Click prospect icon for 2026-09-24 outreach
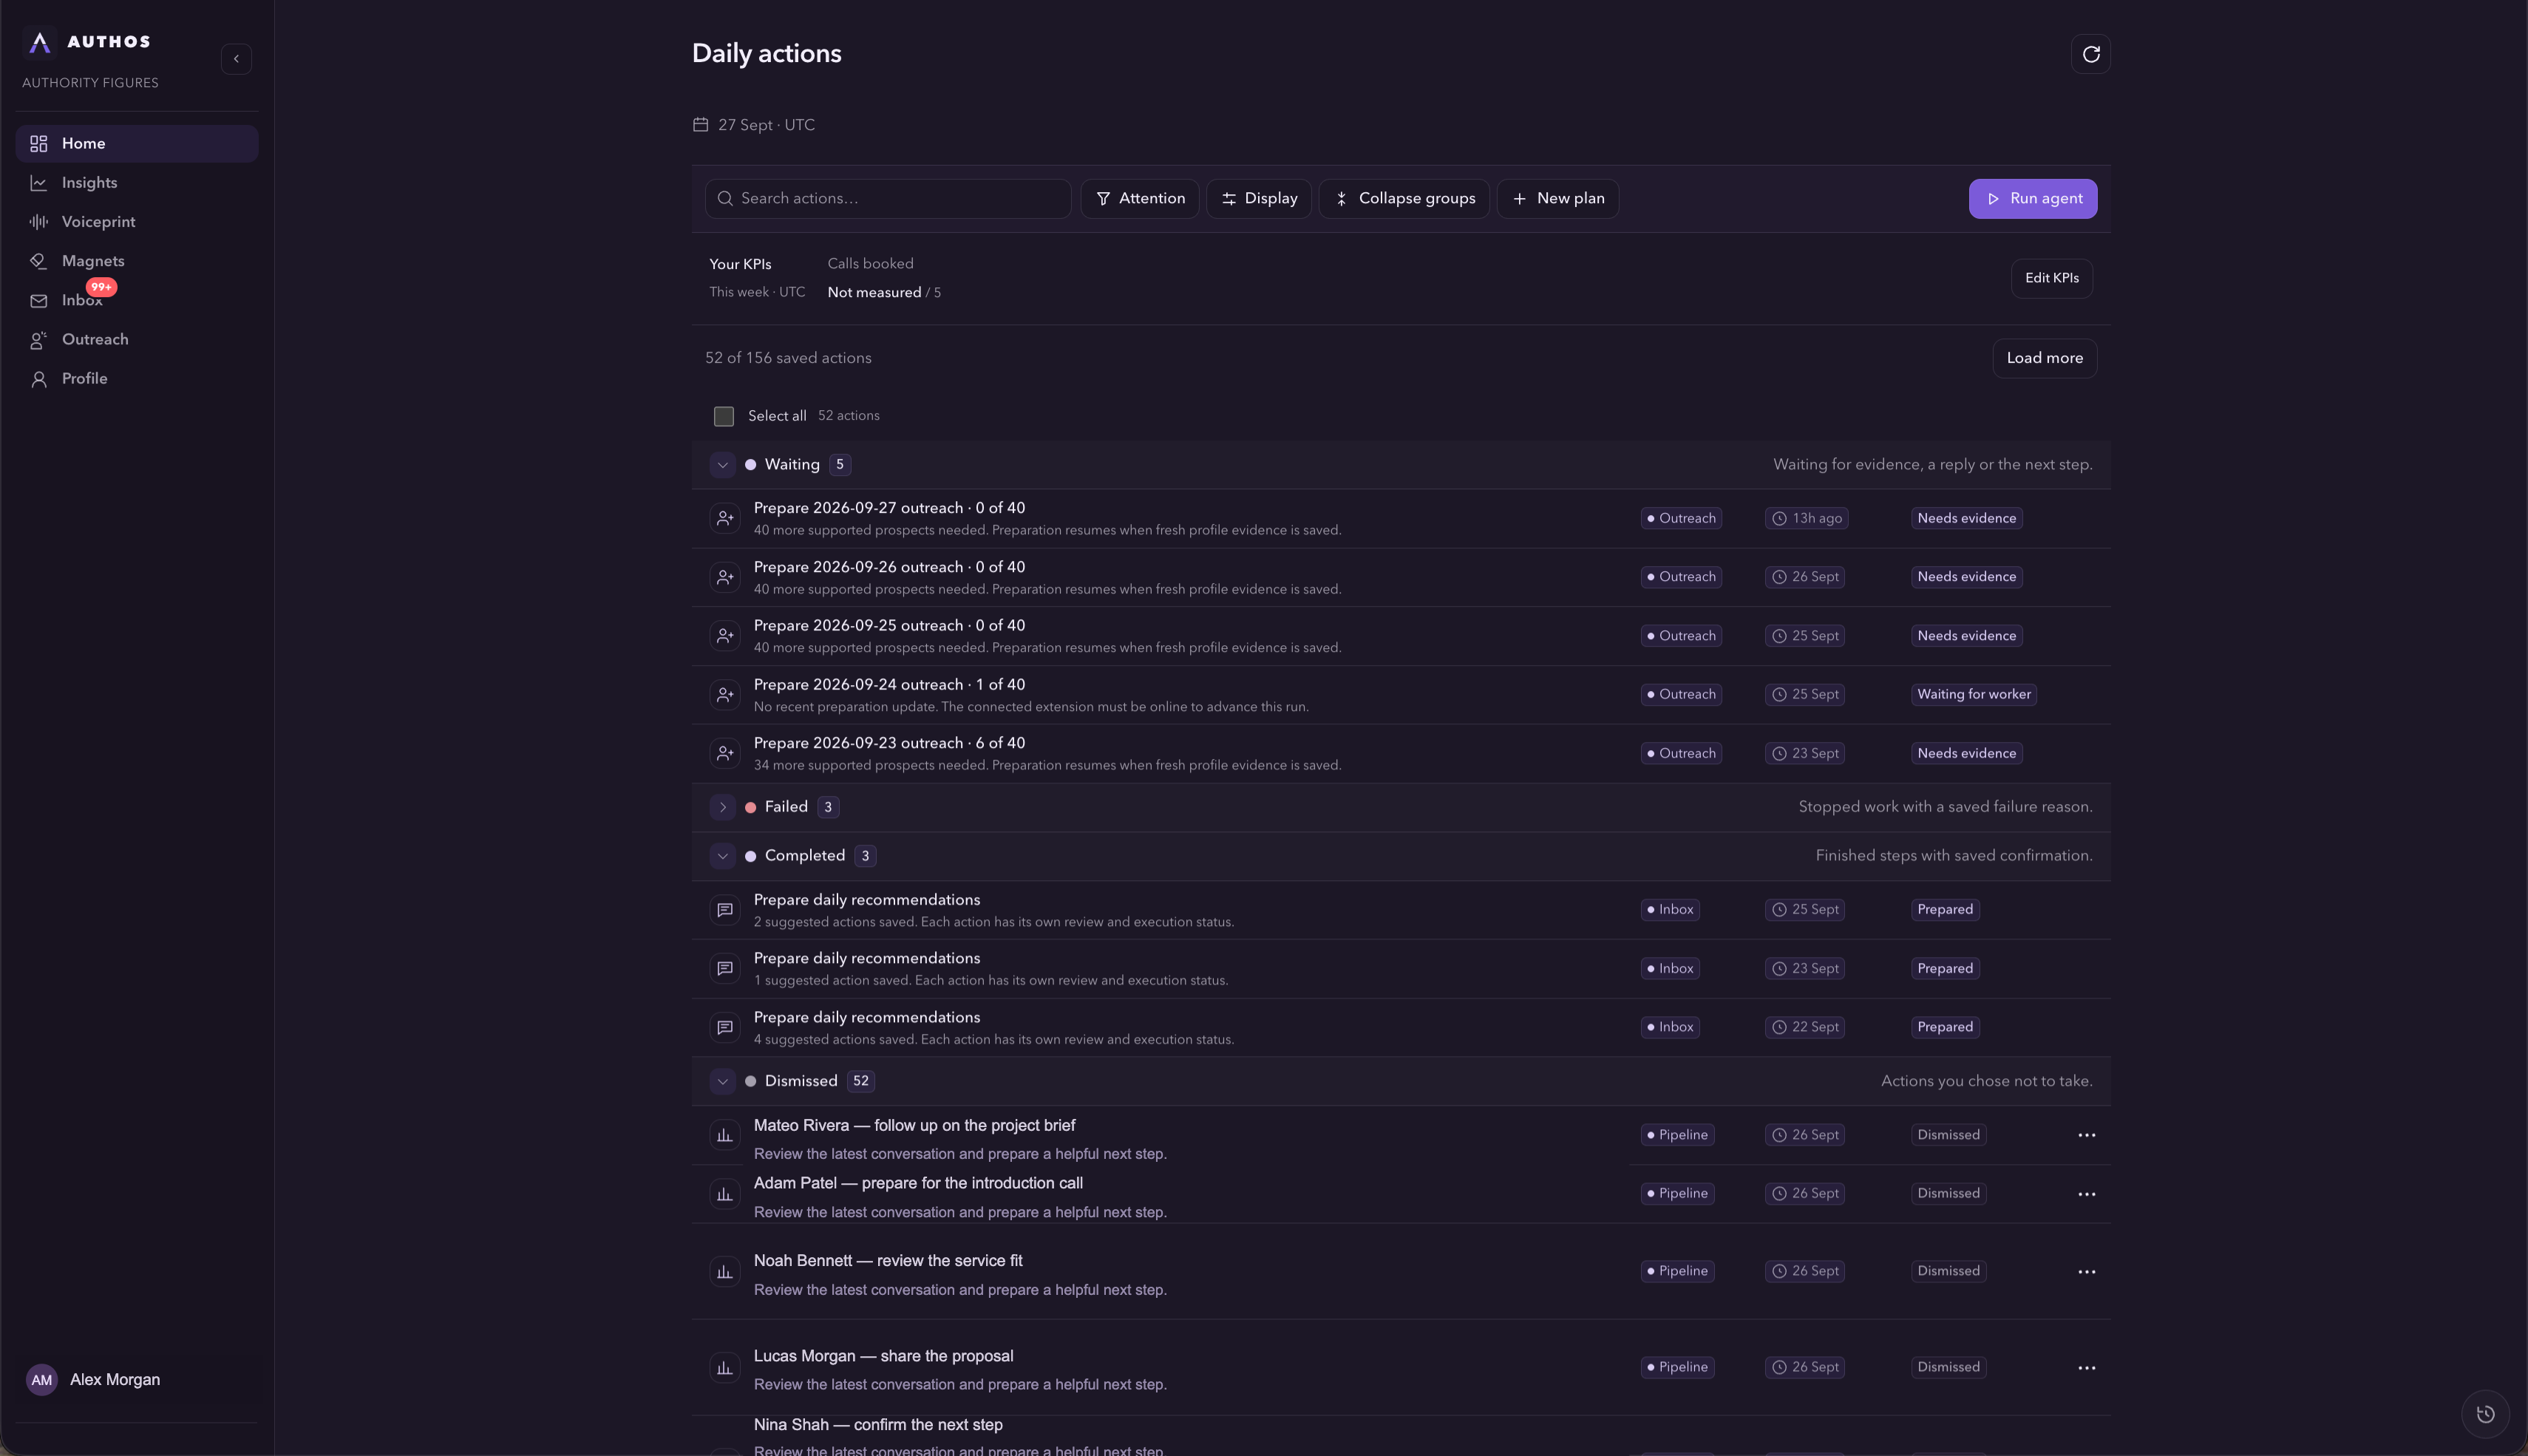Screen dimensions: 2528x1456 point(725,694)
